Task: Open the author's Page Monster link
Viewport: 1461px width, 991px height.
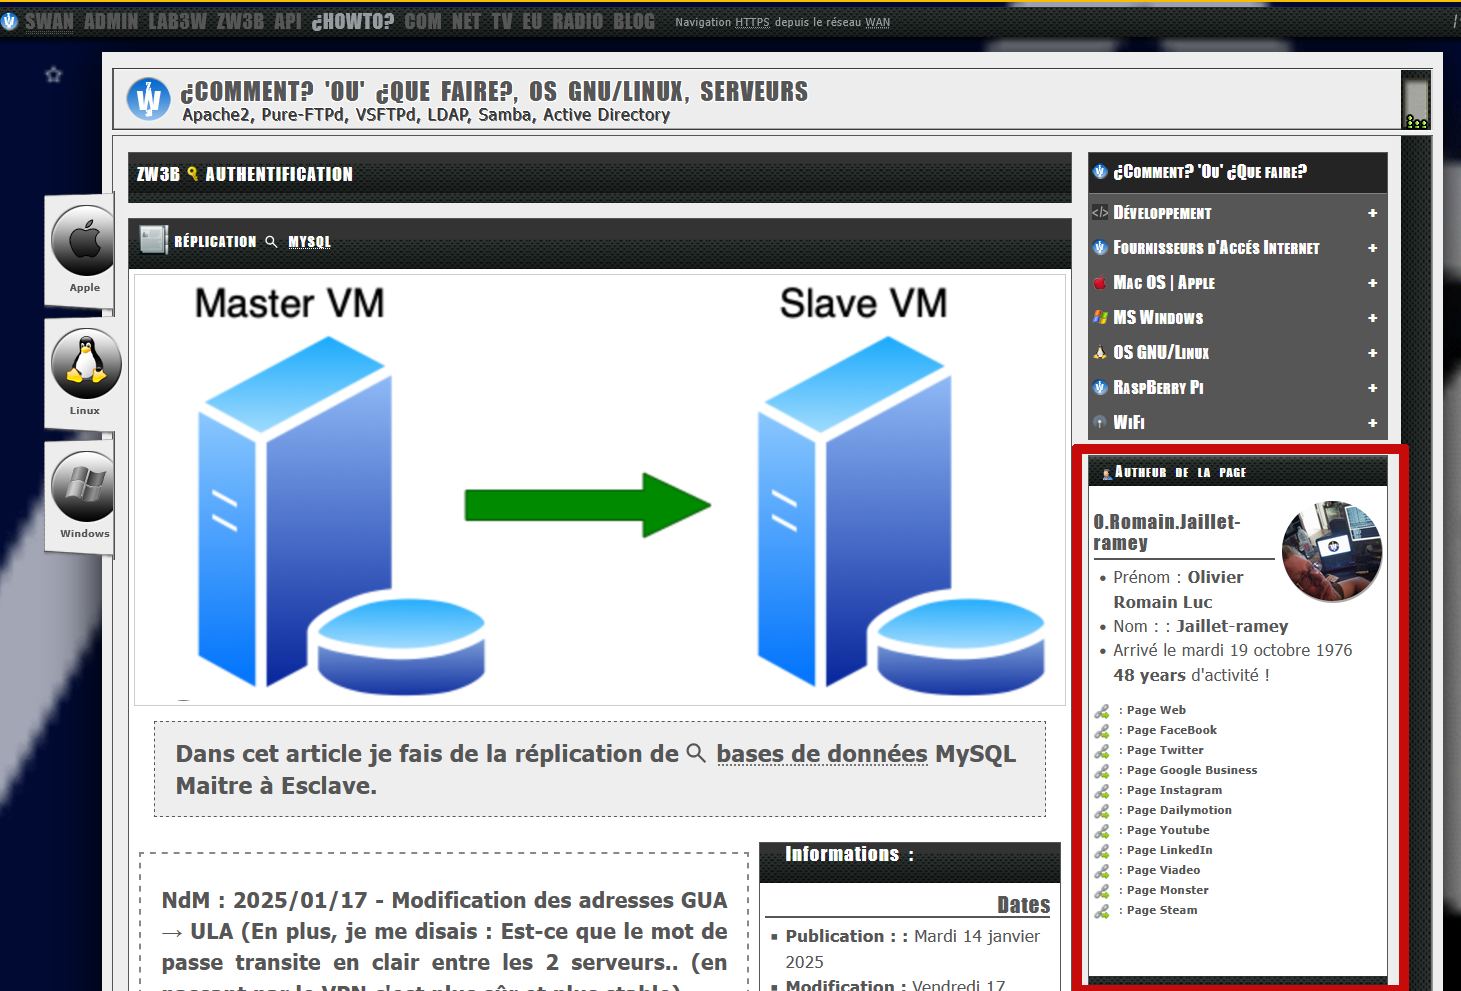Action: [x=1167, y=890]
